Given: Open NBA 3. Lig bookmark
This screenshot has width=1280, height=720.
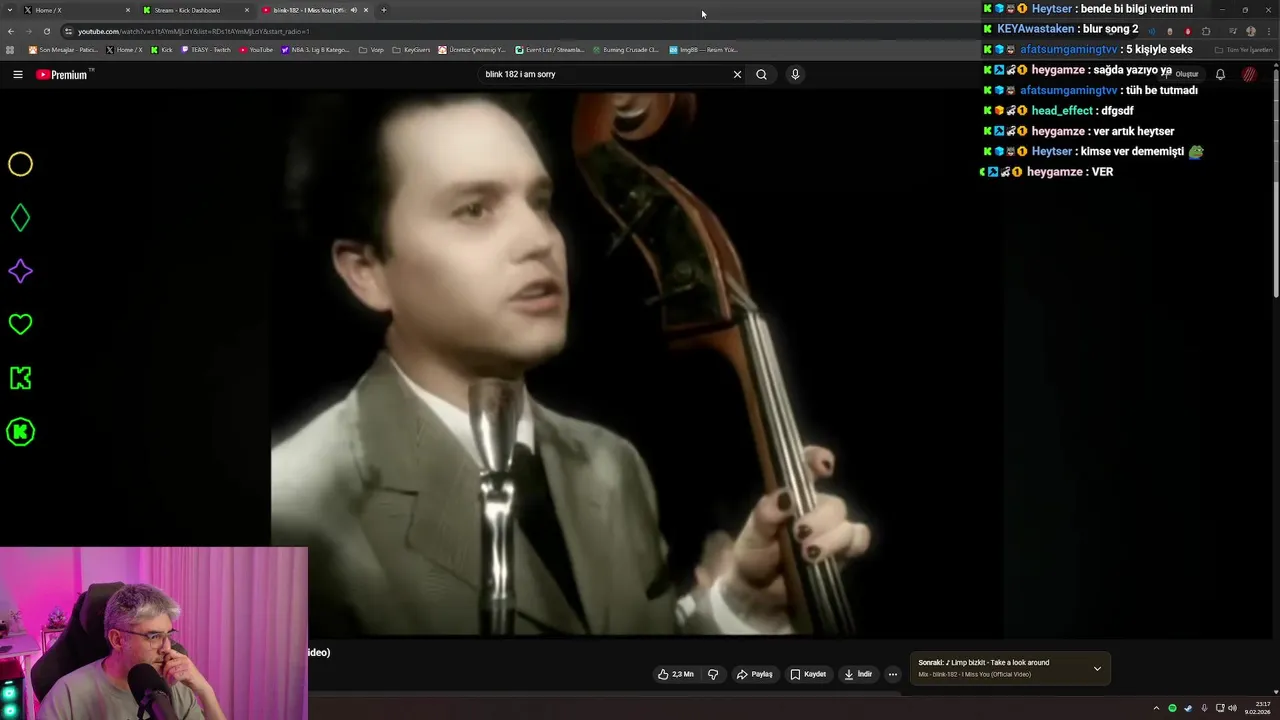Looking at the screenshot, I should tap(316, 49).
